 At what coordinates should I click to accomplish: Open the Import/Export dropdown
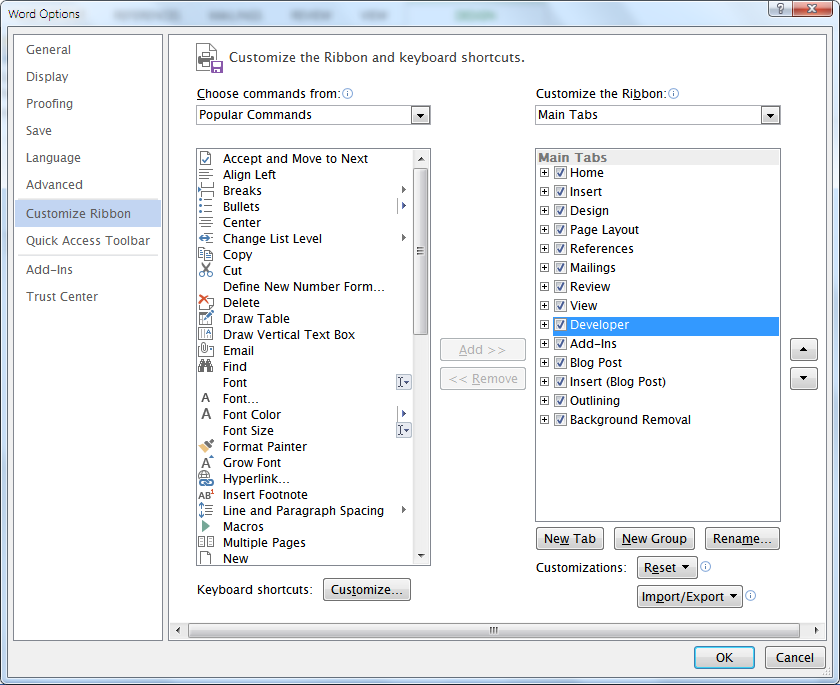[689, 597]
